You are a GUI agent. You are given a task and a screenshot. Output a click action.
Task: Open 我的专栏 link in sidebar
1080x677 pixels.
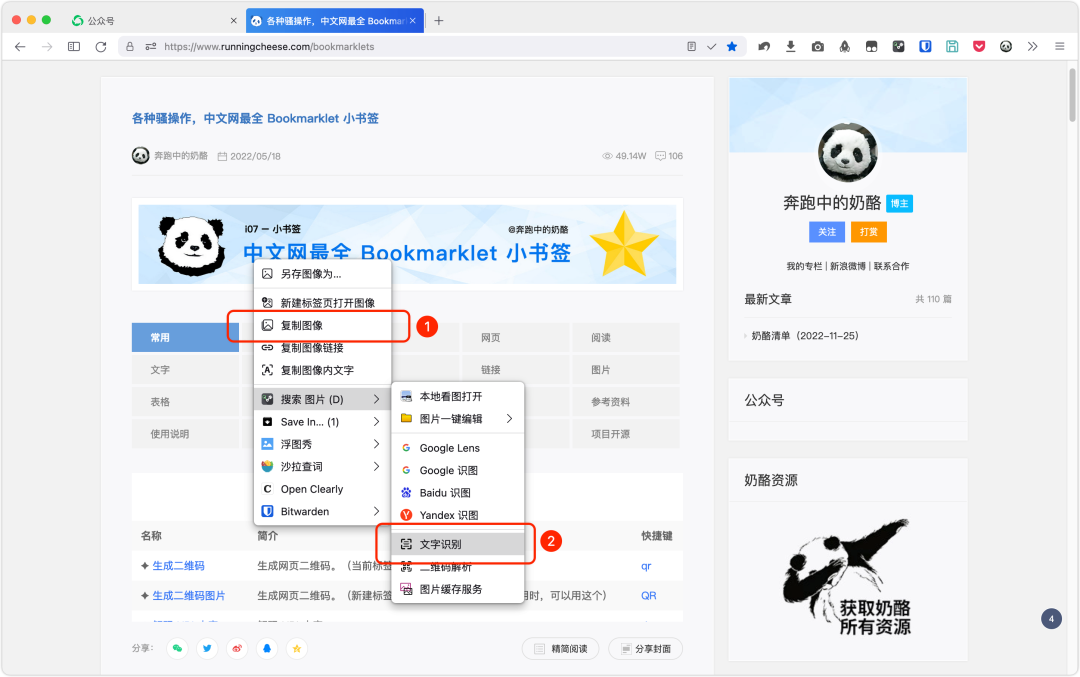point(804,266)
